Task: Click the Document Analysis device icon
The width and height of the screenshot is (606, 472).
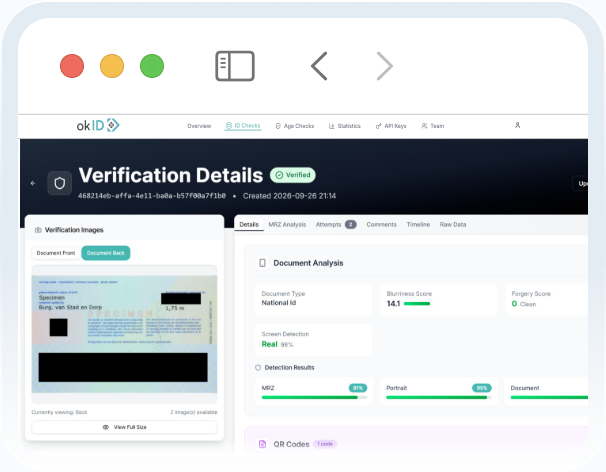Action: (262, 263)
